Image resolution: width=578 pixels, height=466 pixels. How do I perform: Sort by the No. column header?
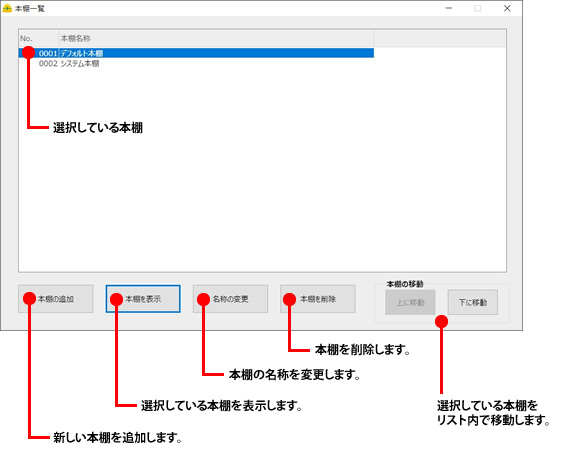39,38
